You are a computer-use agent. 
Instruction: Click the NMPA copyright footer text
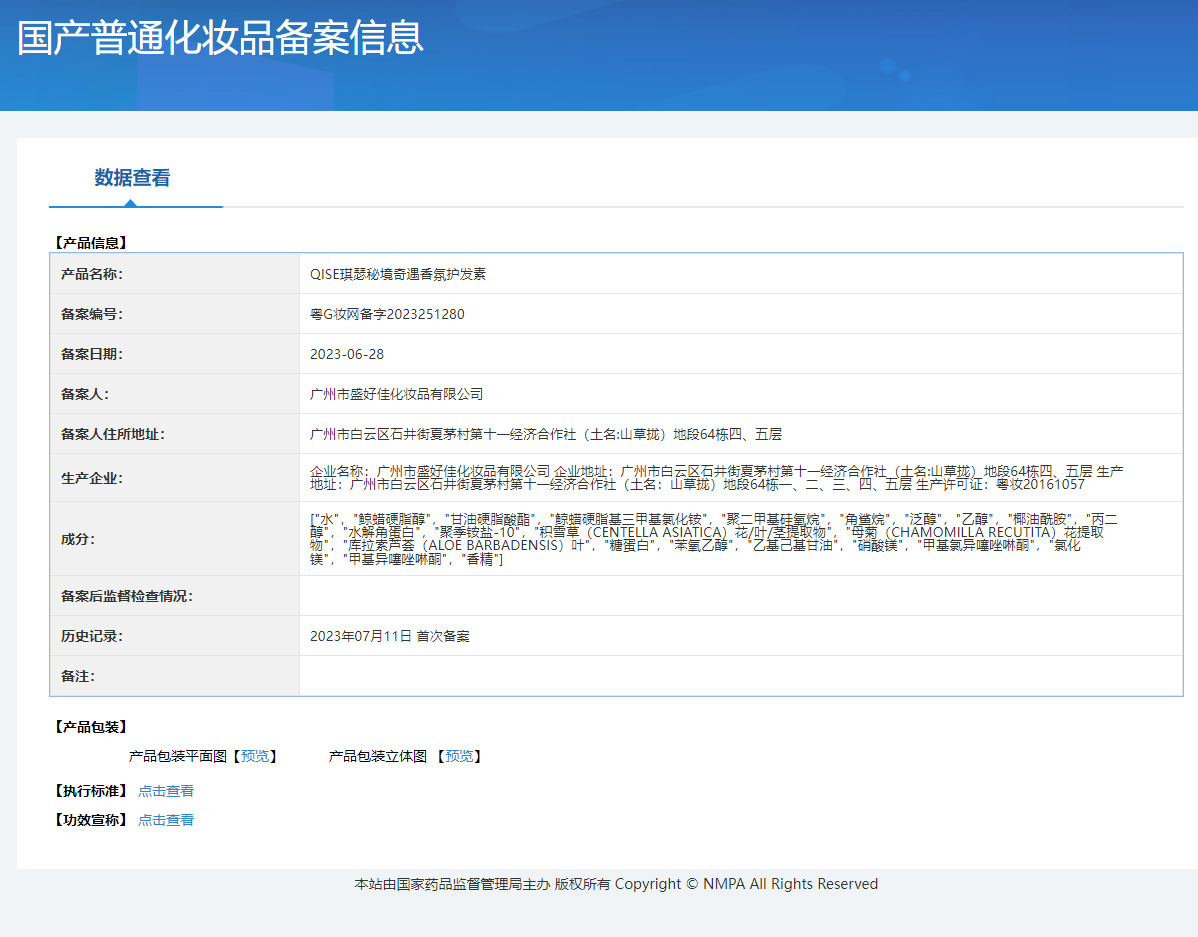click(616, 884)
